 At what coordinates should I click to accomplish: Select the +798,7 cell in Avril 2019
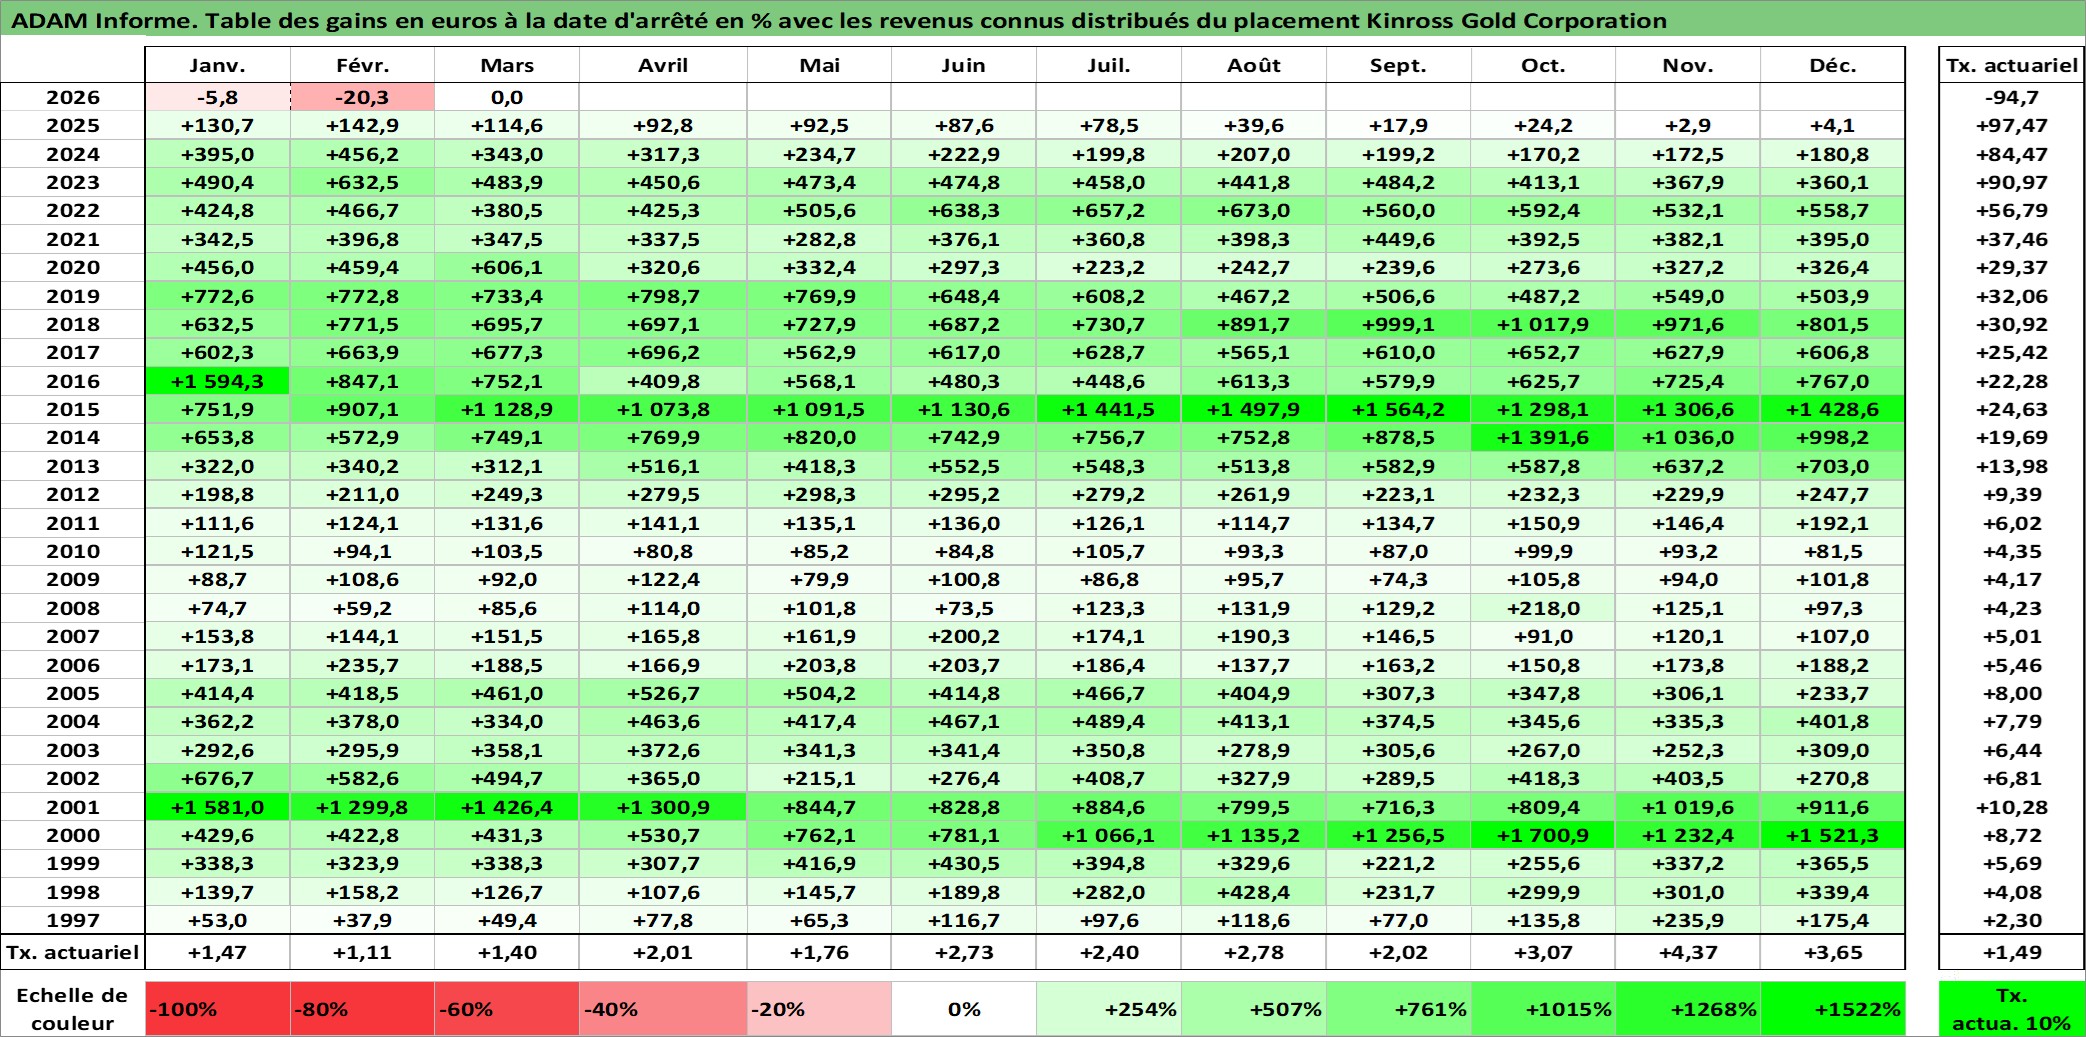pos(663,296)
